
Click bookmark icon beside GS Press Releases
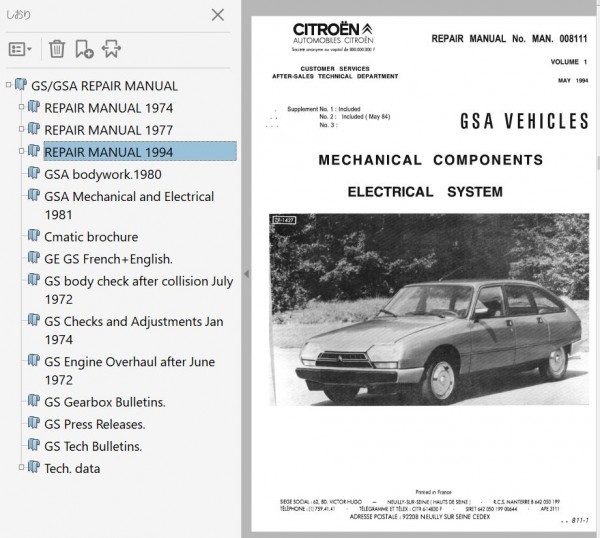click(x=34, y=422)
